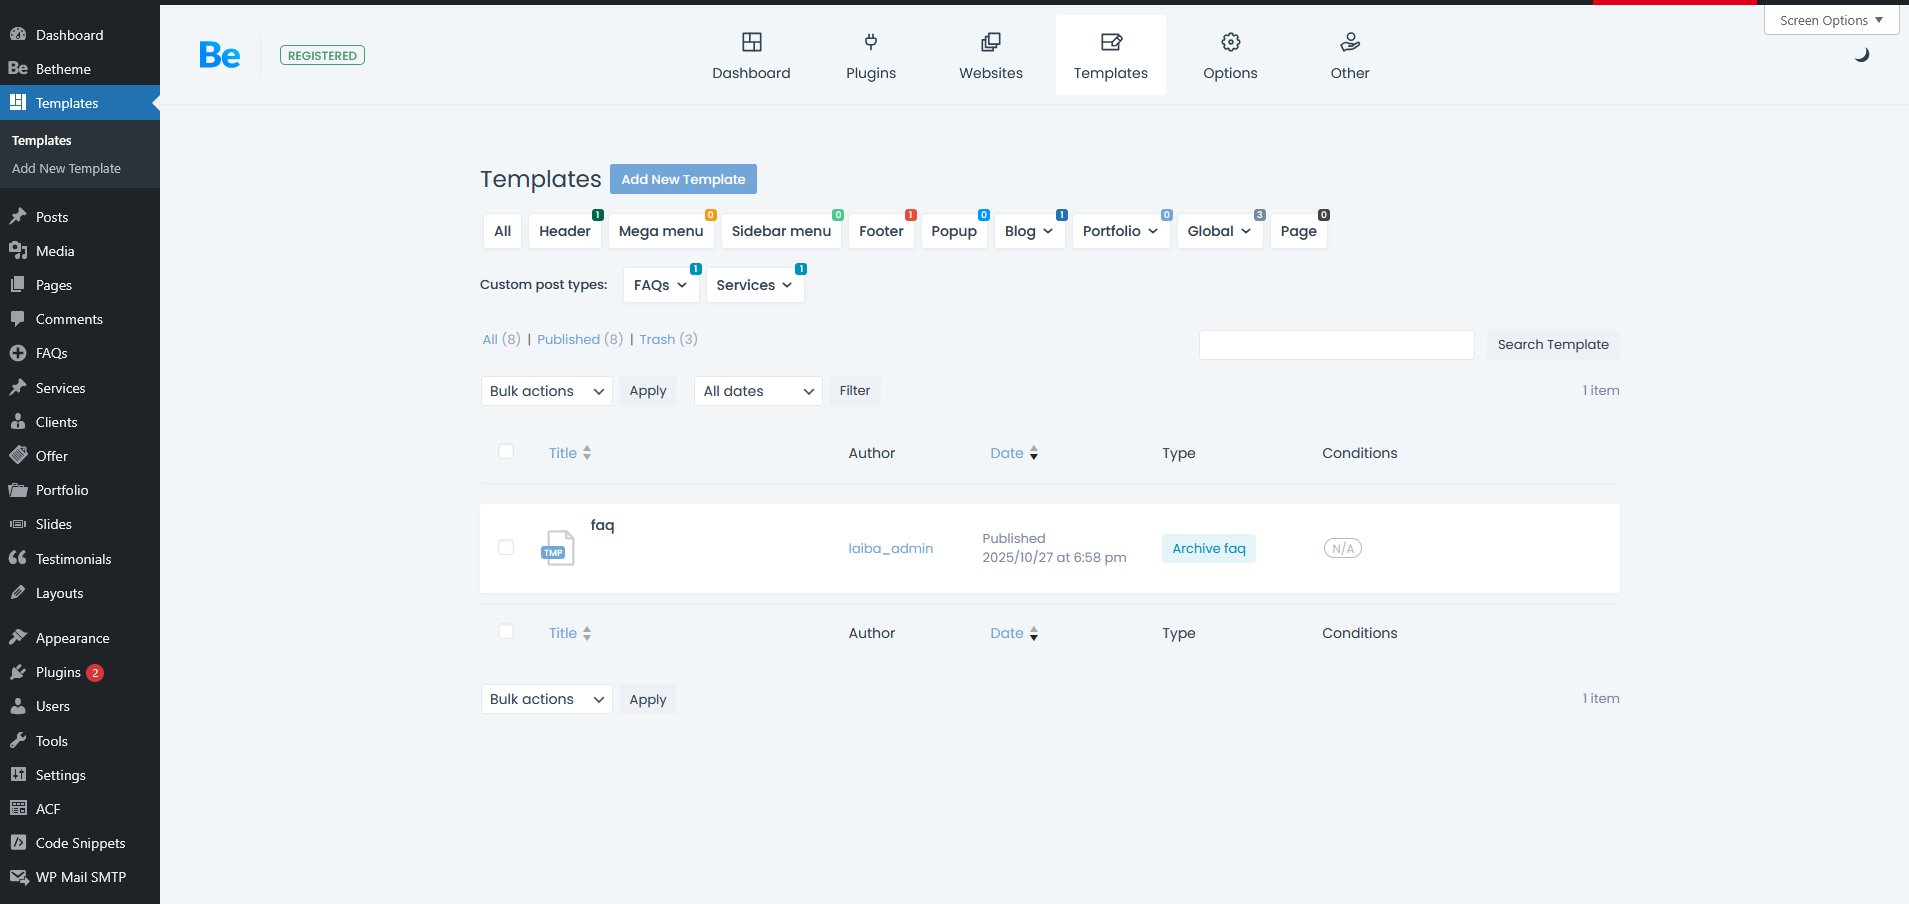Open the Other icon in top navigation
Image resolution: width=1909 pixels, height=904 pixels.
click(x=1349, y=42)
